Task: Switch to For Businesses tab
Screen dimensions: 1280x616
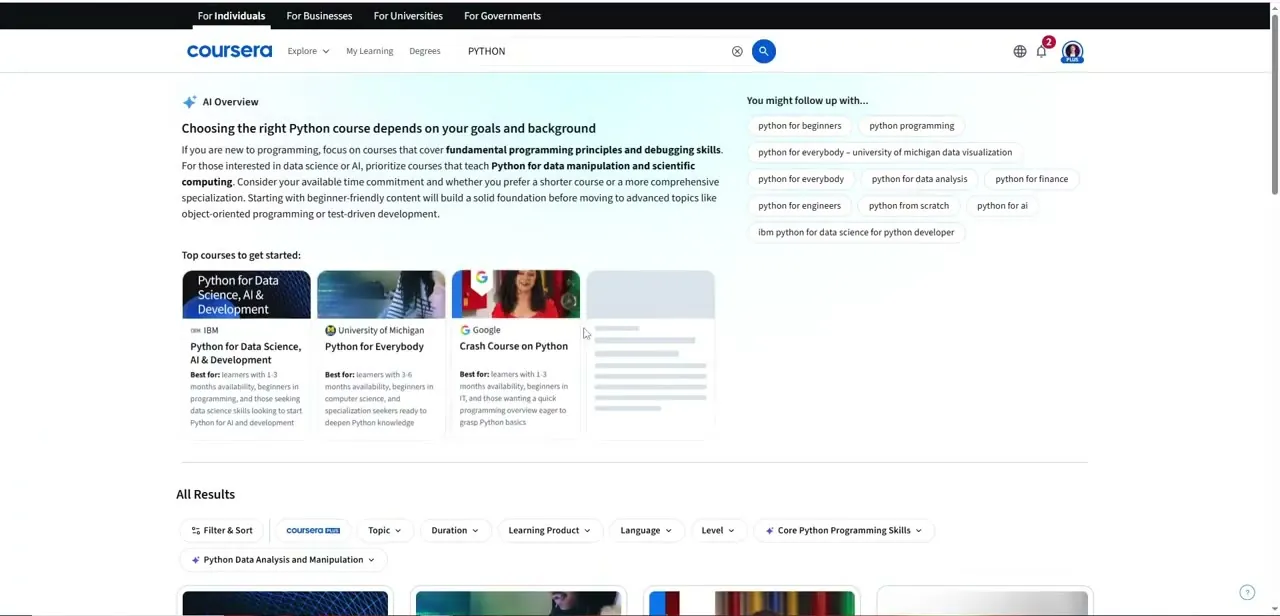Action: [319, 16]
